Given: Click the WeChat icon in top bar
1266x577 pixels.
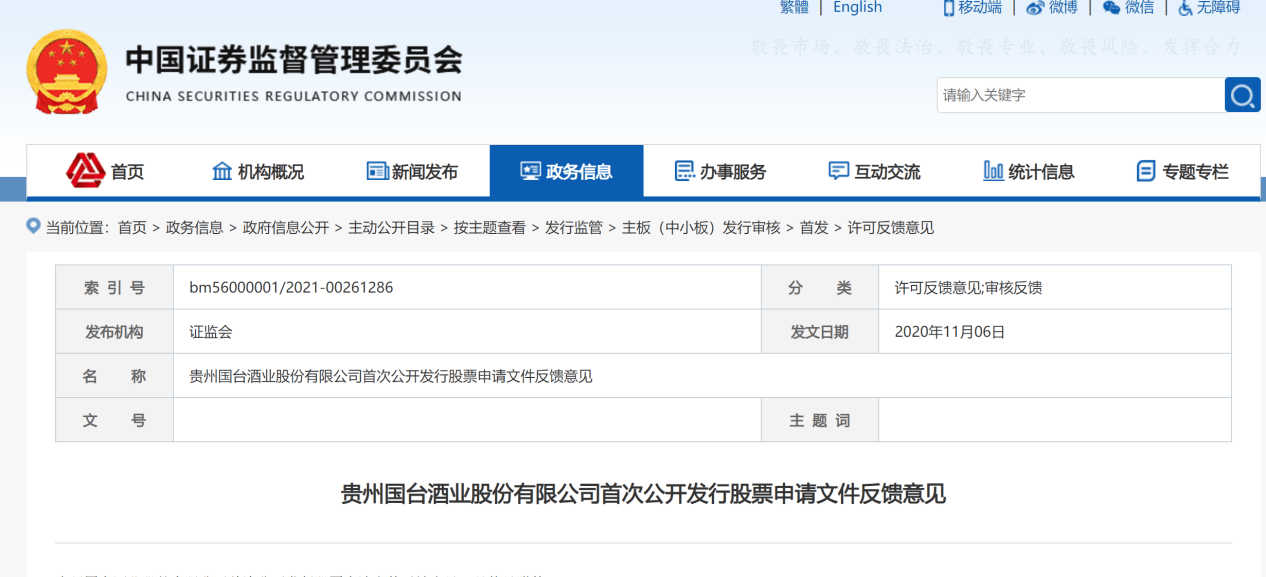Looking at the screenshot, I should pyautogui.click(x=1111, y=8).
